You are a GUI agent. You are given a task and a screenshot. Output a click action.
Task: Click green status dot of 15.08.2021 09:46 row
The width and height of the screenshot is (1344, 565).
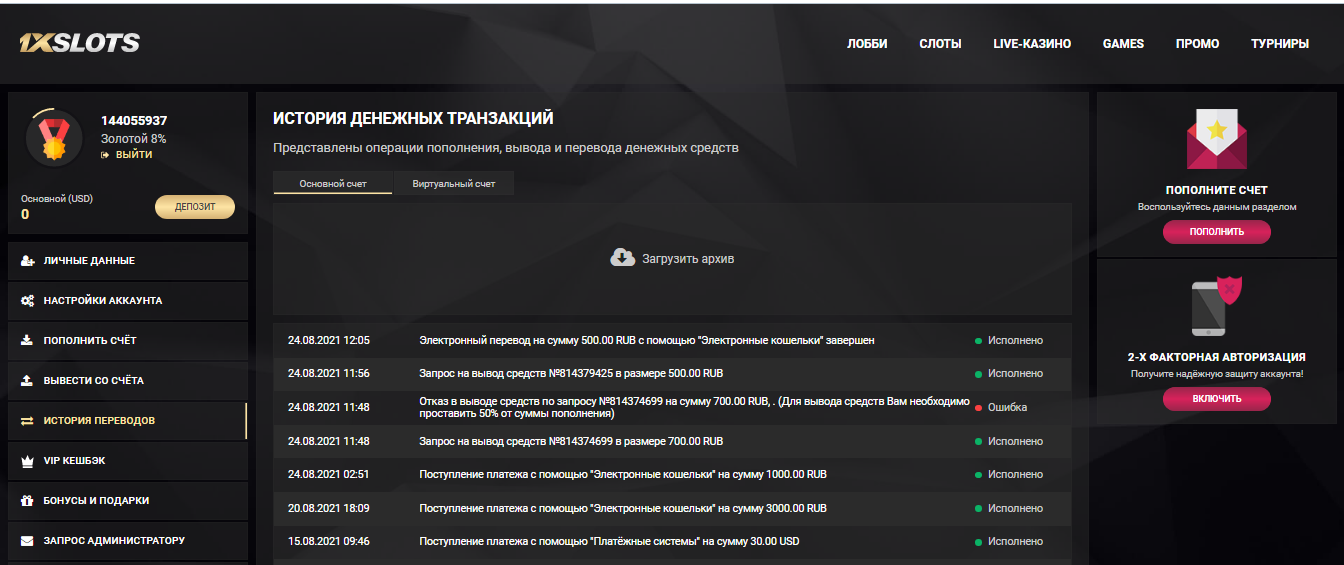click(x=978, y=542)
